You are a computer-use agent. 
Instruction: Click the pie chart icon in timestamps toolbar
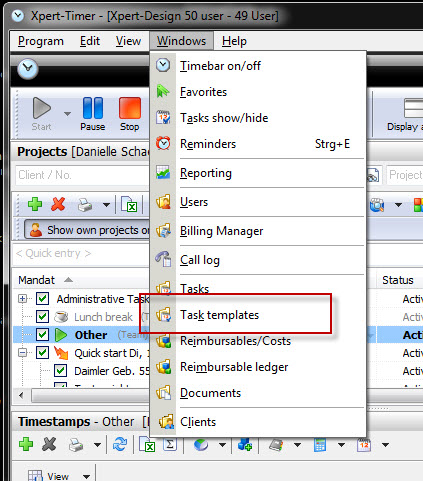(x=201, y=444)
